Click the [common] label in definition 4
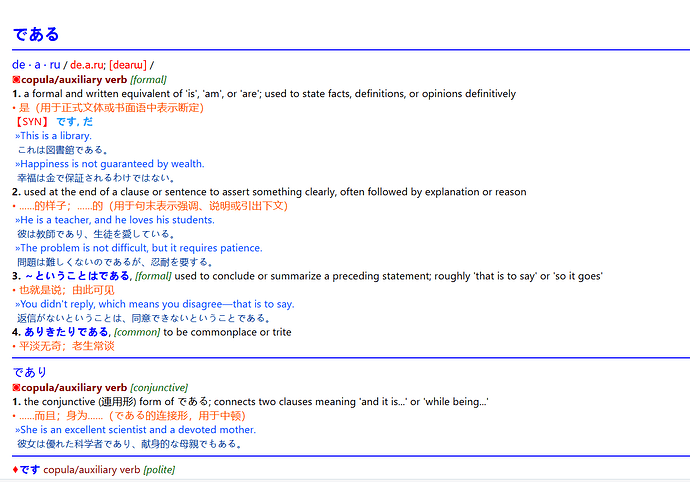 [x=137, y=332]
